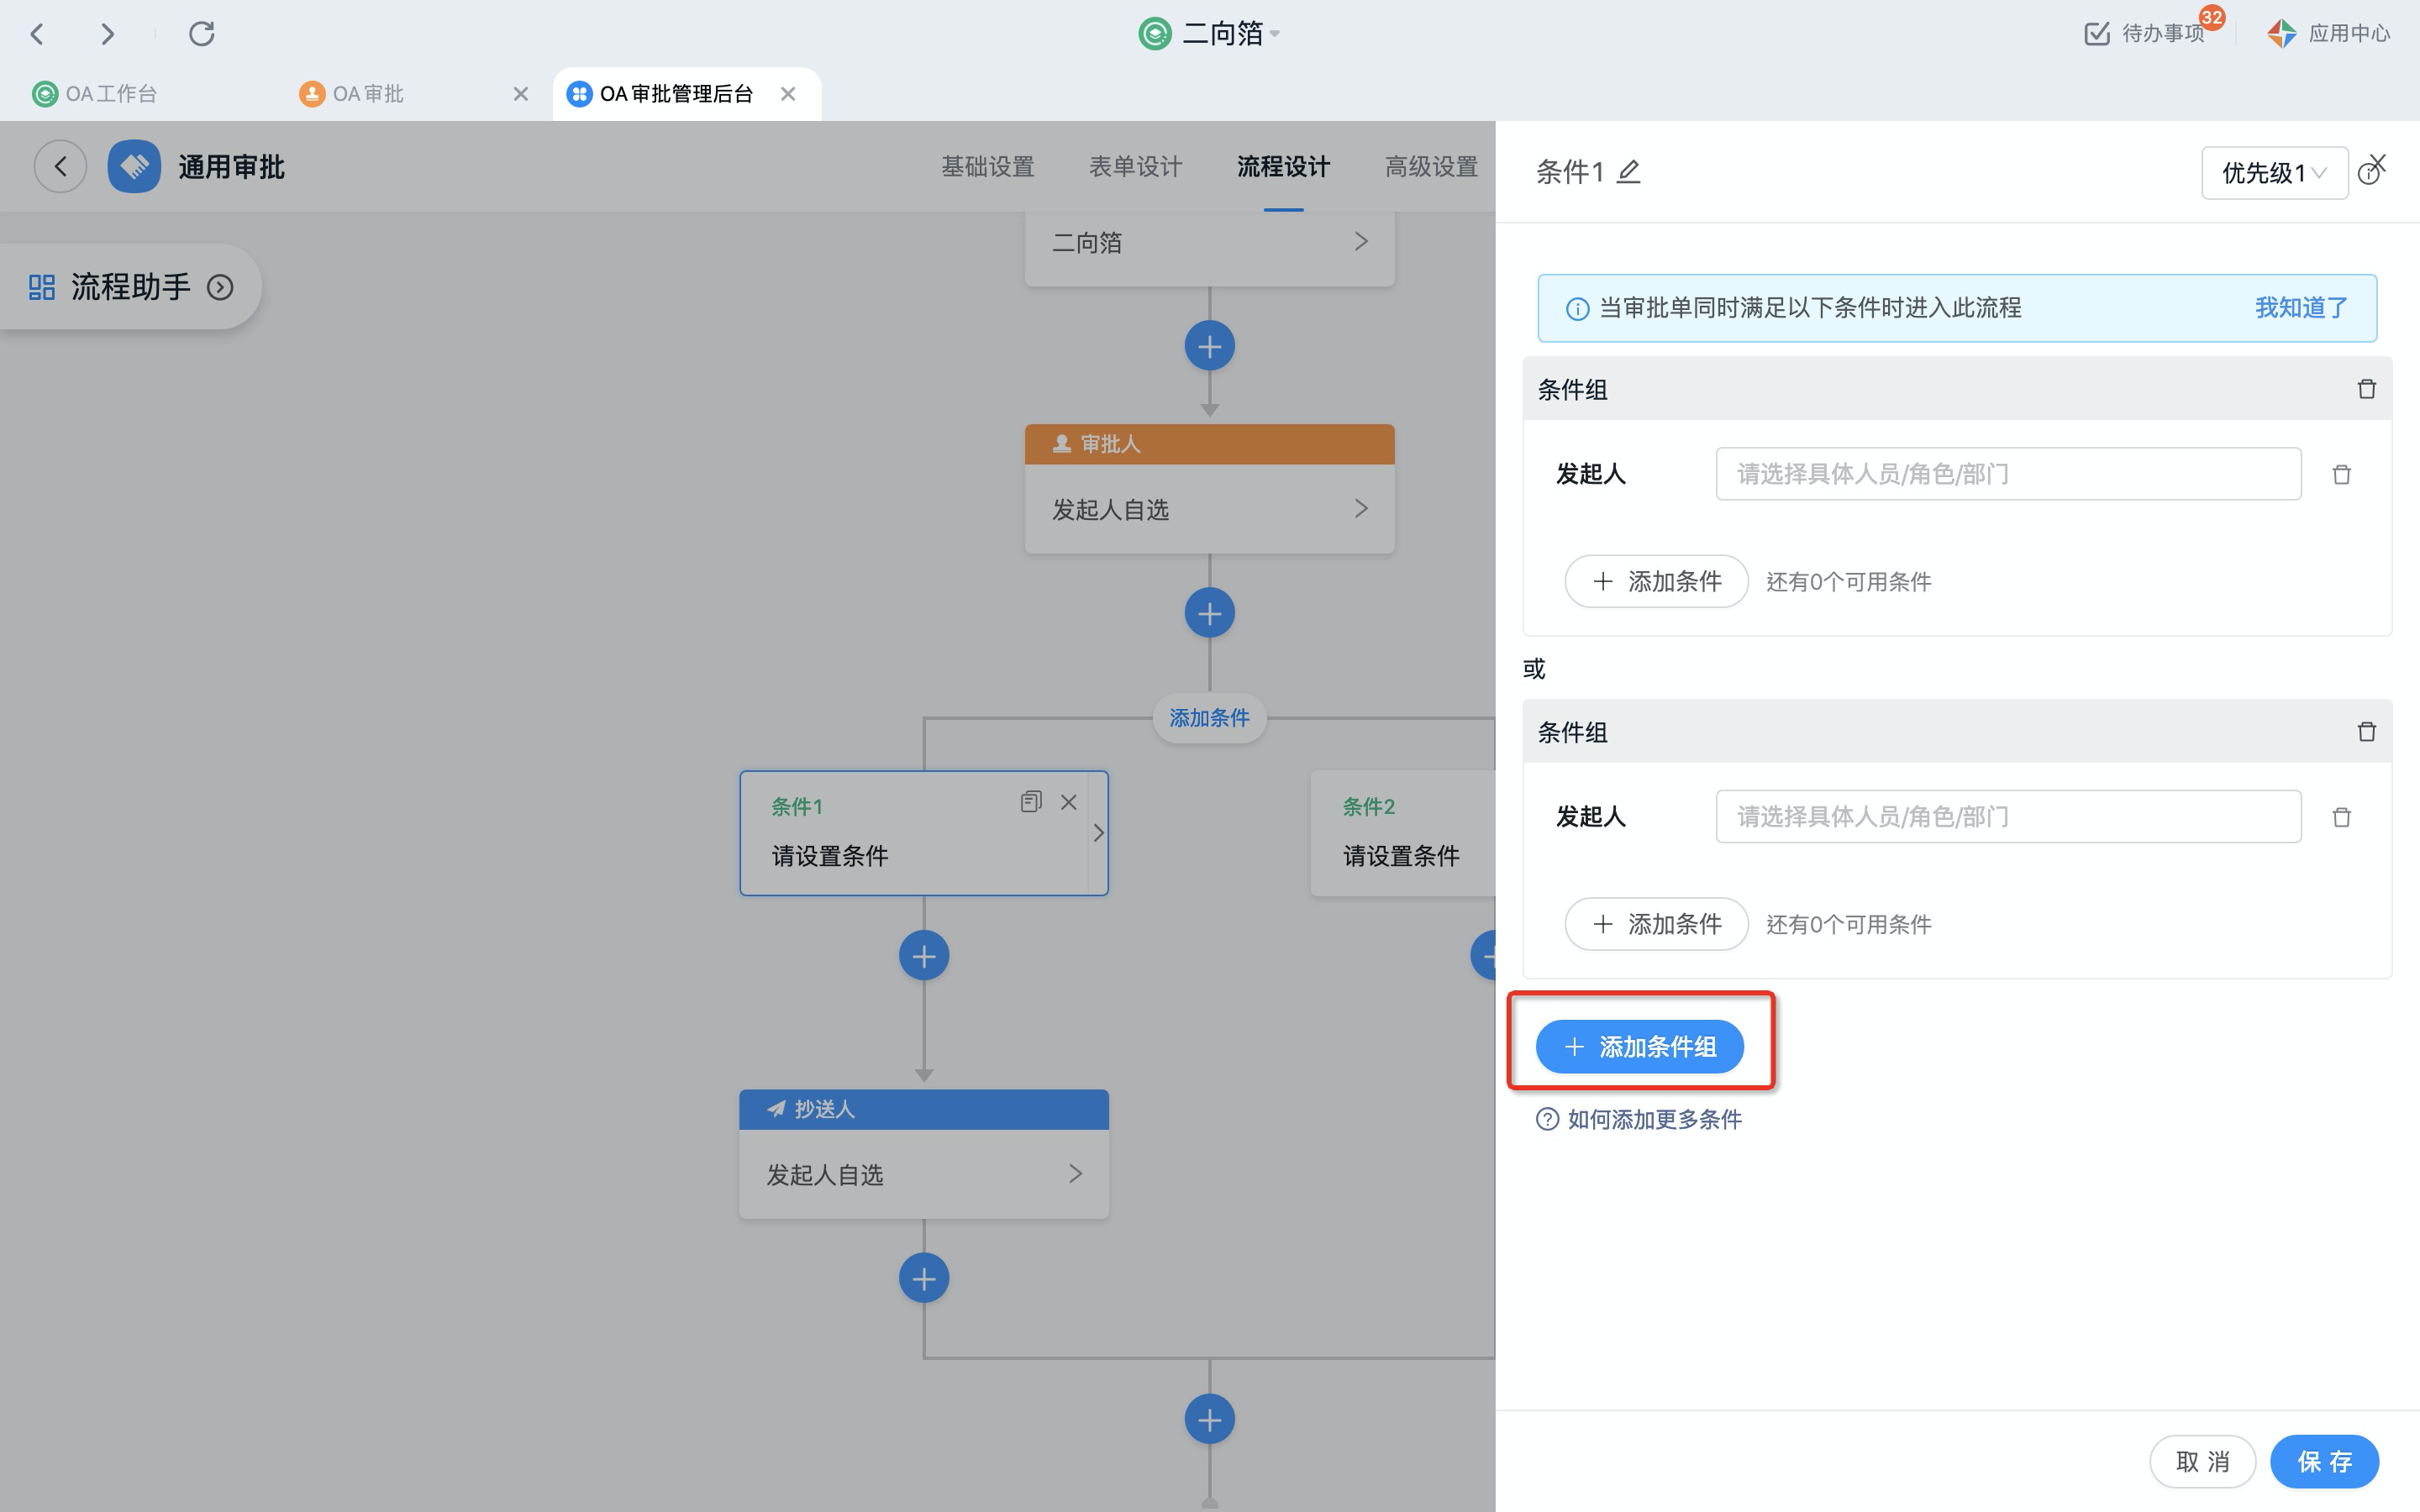The width and height of the screenshot is (2420, 1512).
Task: Click the second 发起人 selection input field
Action: pos(2007,817)
